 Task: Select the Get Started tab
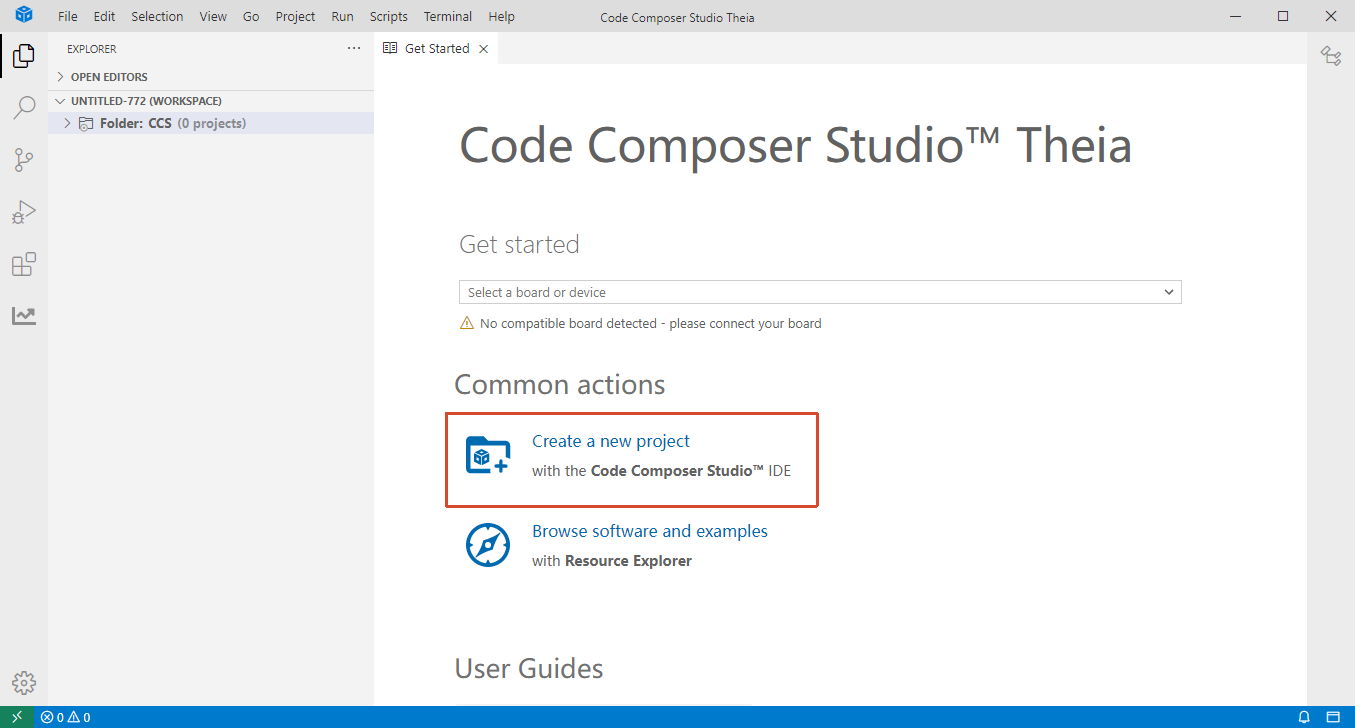436,49
